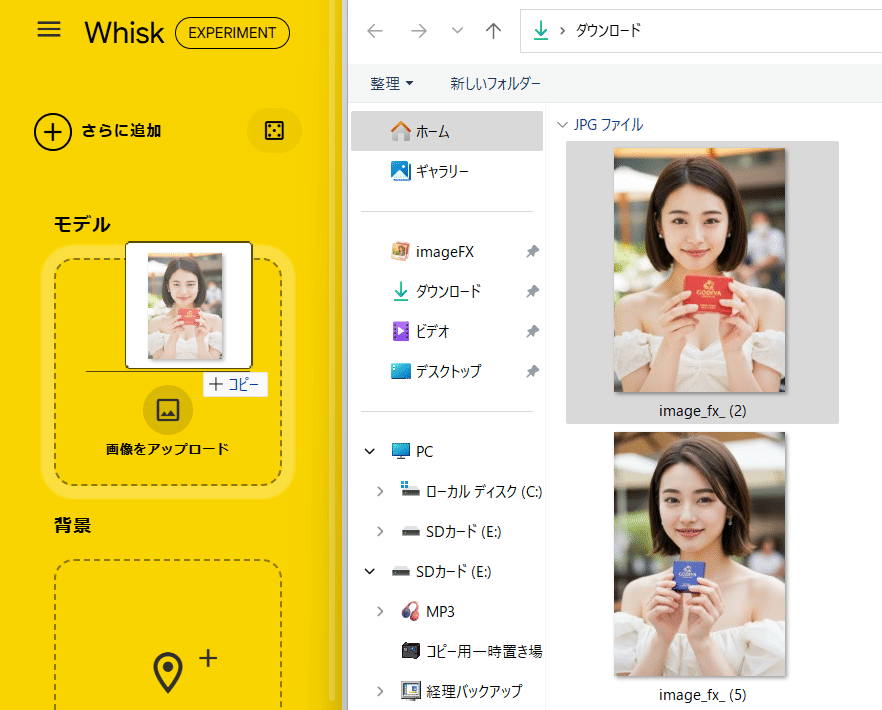Unpin ビデオ from quick access

click(533, 331)
